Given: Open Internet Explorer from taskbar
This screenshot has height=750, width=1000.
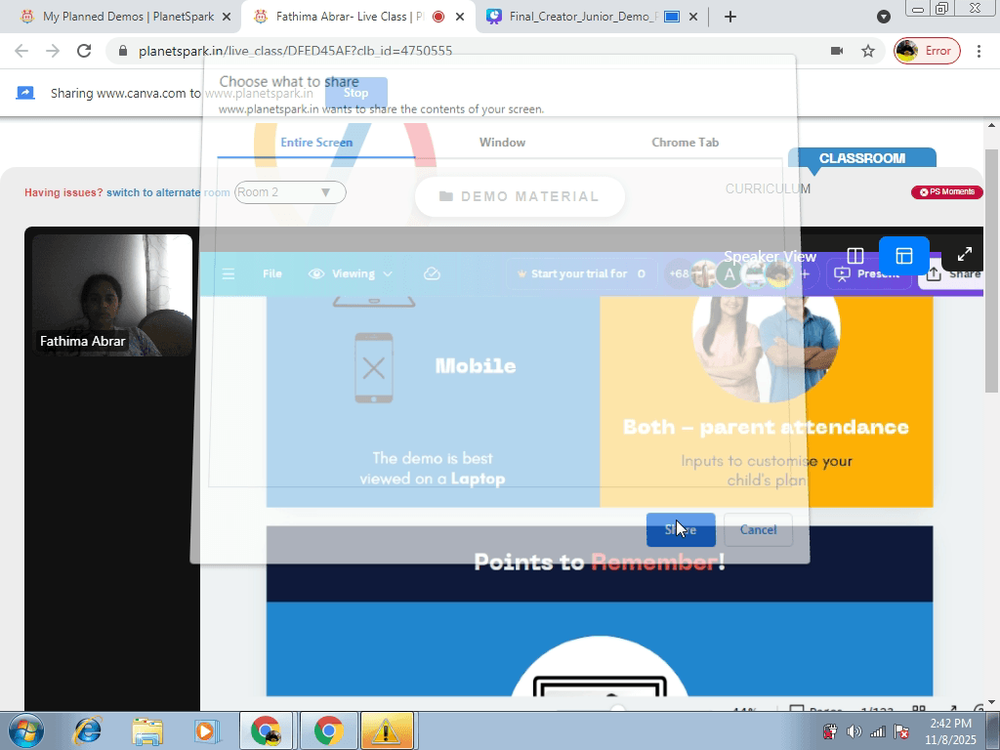Looking at the screenshot, I should [x=87, y=731].
